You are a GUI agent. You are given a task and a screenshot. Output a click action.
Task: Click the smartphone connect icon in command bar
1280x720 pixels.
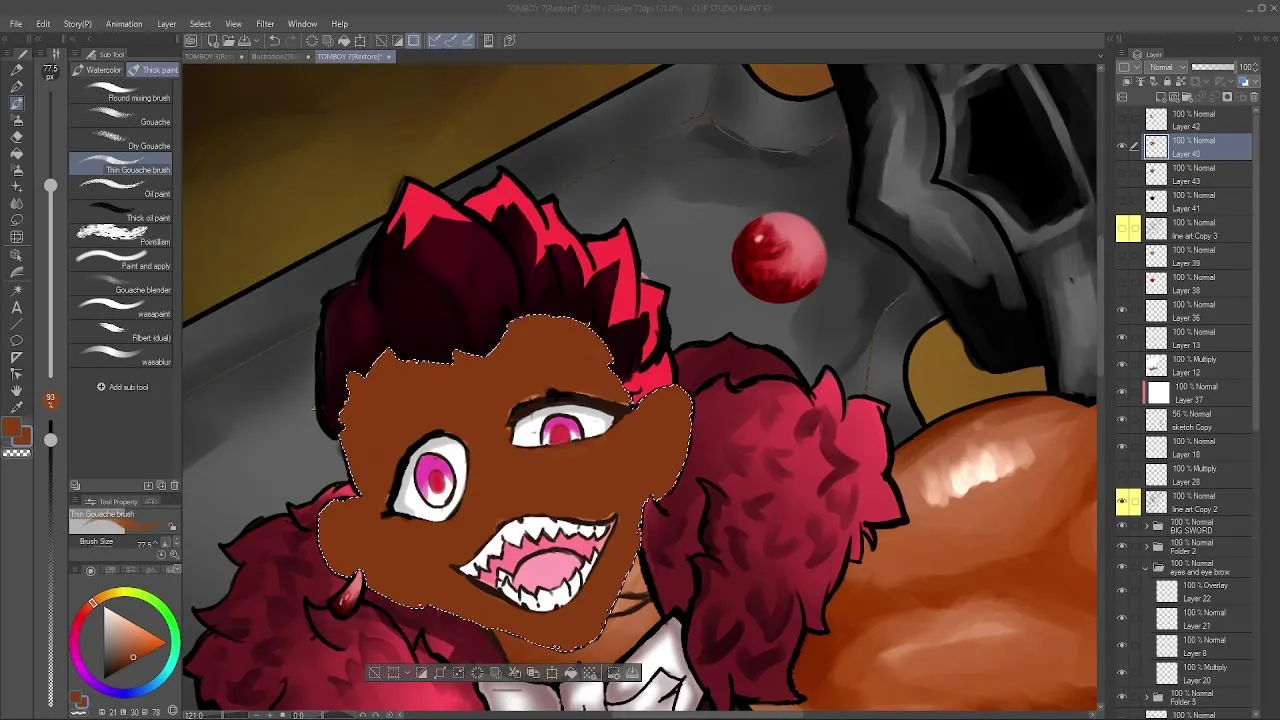(488, 41)
